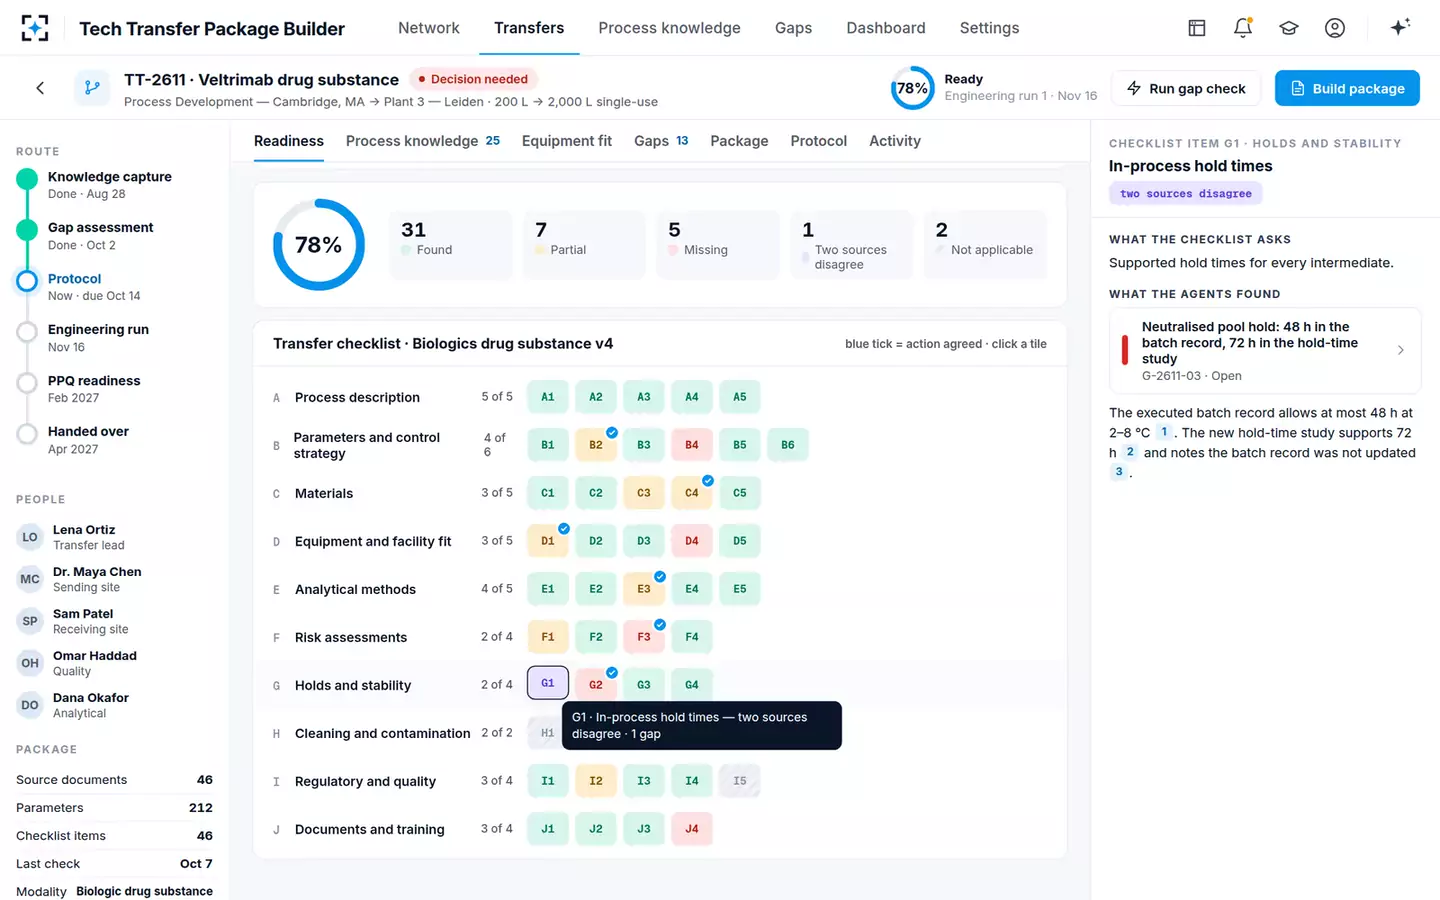Screen dimensions: 1440x900
Task: Click citation reference 3 in findings text
Action: (x=1119, y=472)
